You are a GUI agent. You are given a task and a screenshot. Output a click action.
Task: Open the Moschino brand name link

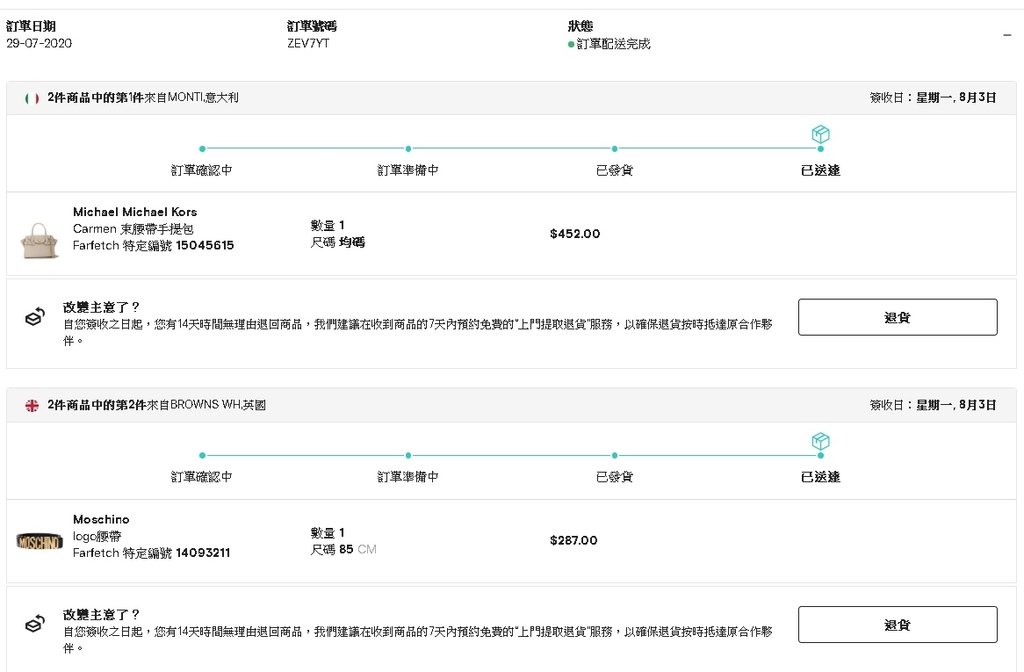[x=101, y=519]
